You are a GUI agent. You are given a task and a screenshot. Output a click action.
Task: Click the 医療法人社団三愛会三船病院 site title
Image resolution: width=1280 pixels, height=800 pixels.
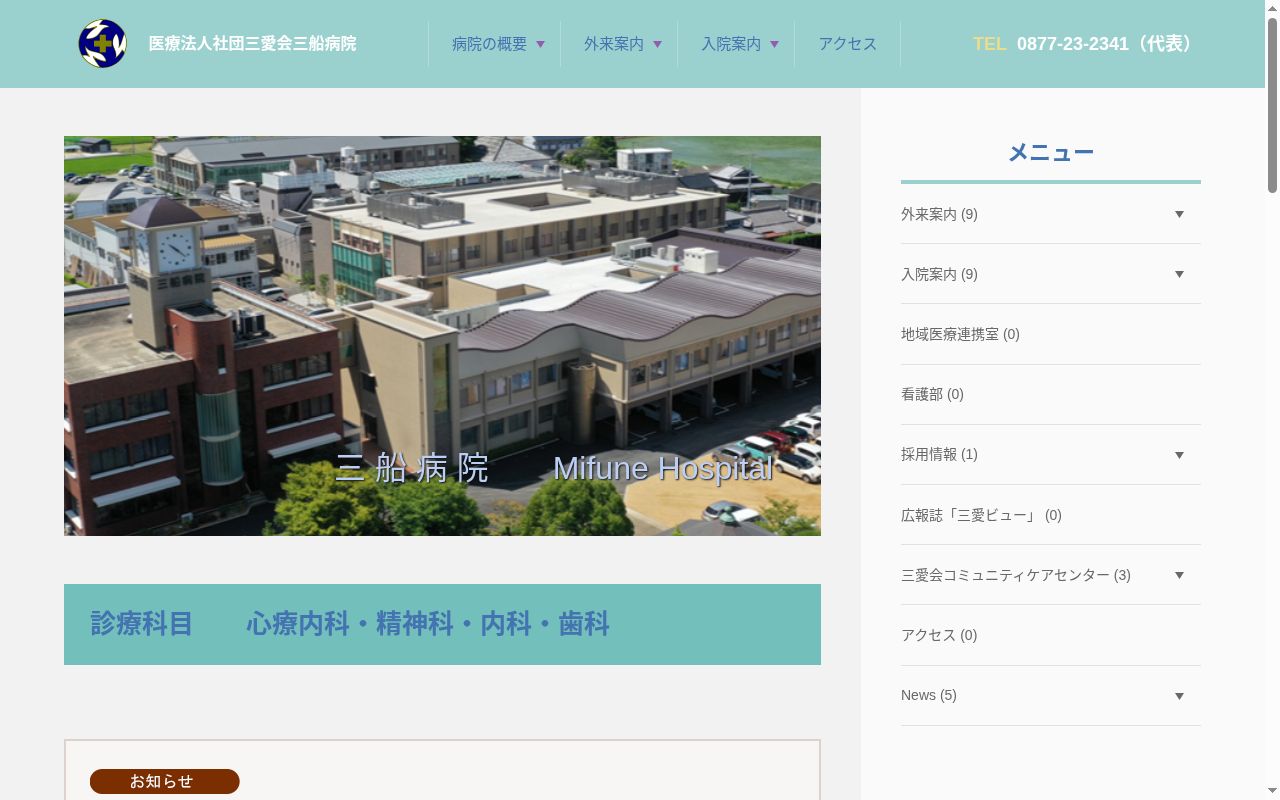click(x=252, y=44)
